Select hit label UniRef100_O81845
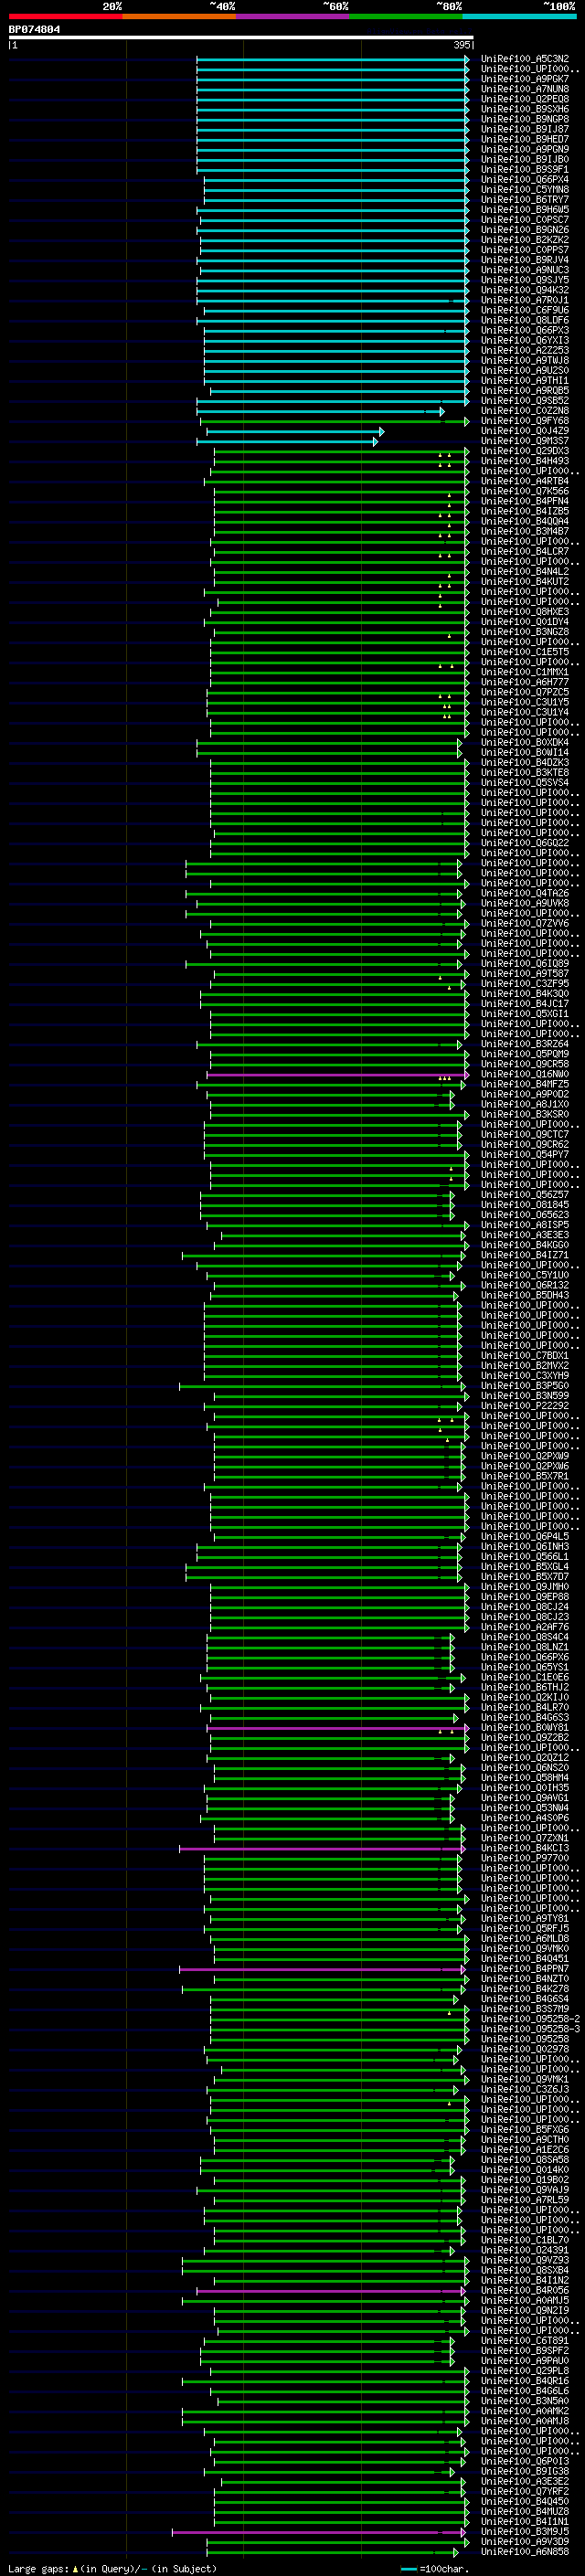The image size is (585, 2576). click(525, 1205)
